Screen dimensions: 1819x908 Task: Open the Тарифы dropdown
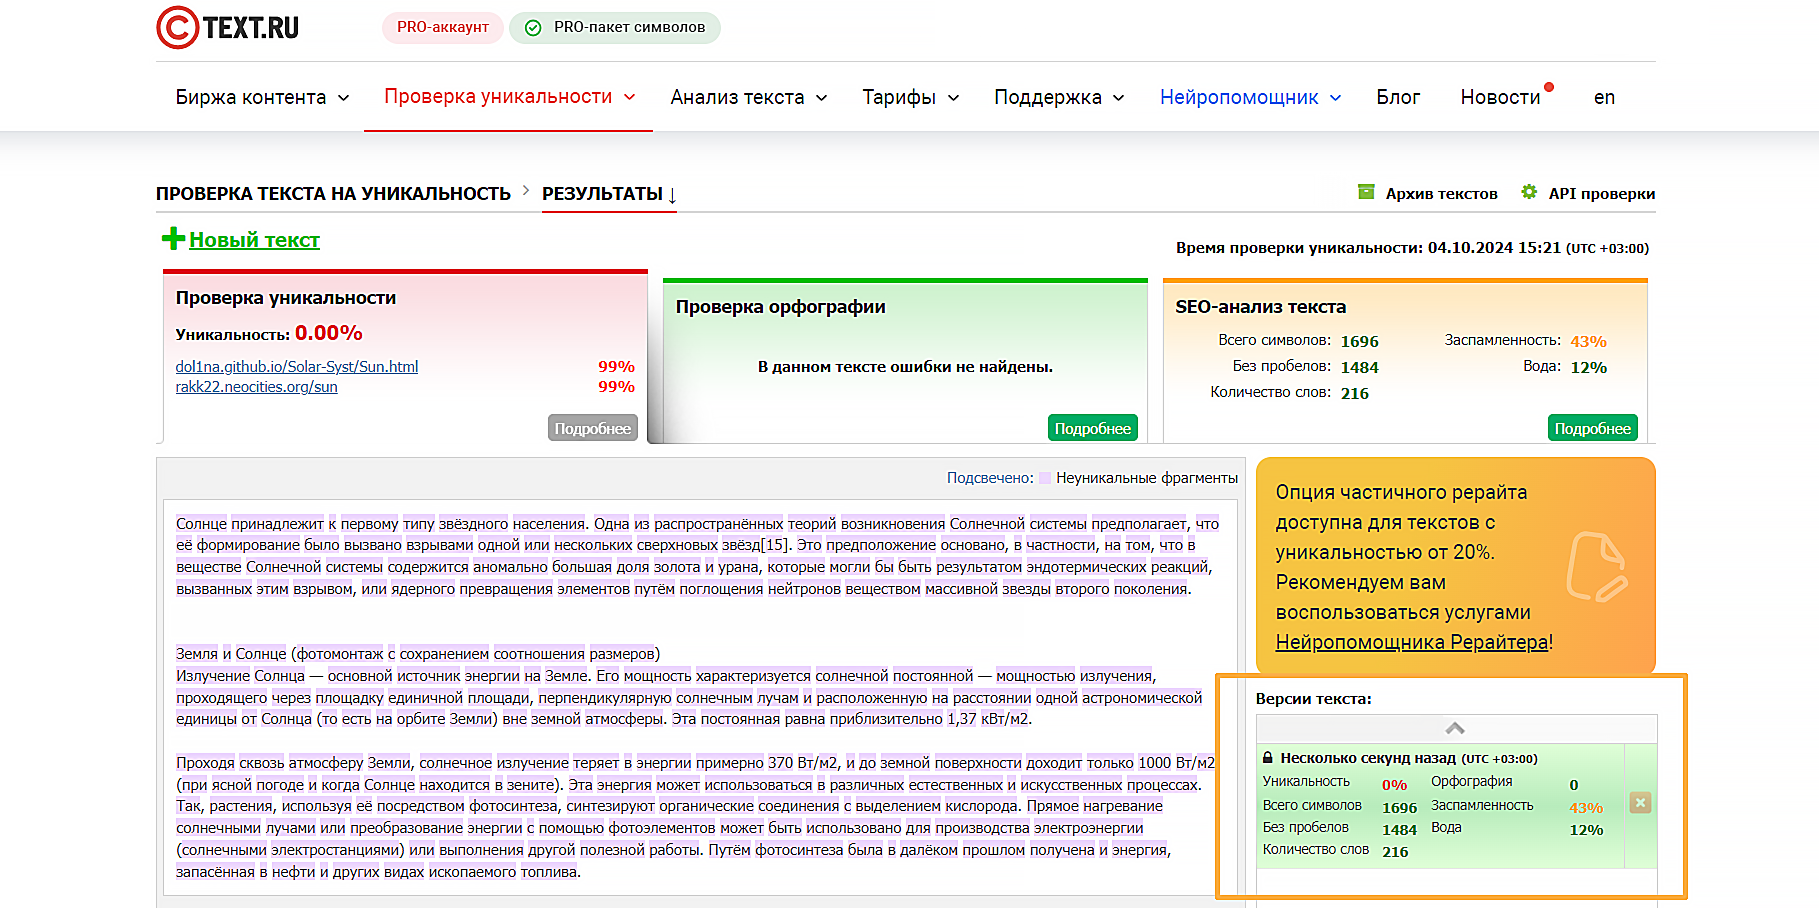911,97
